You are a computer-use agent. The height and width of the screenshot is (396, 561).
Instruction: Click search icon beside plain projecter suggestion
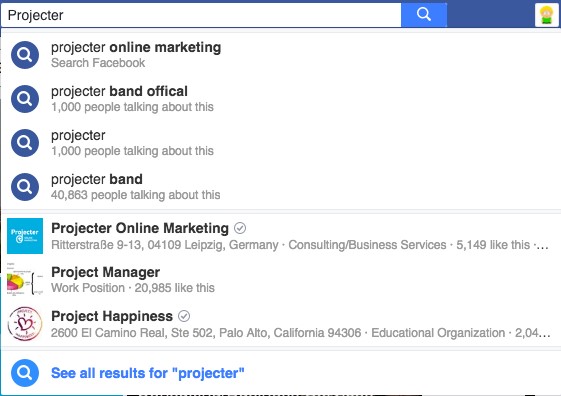25,143
